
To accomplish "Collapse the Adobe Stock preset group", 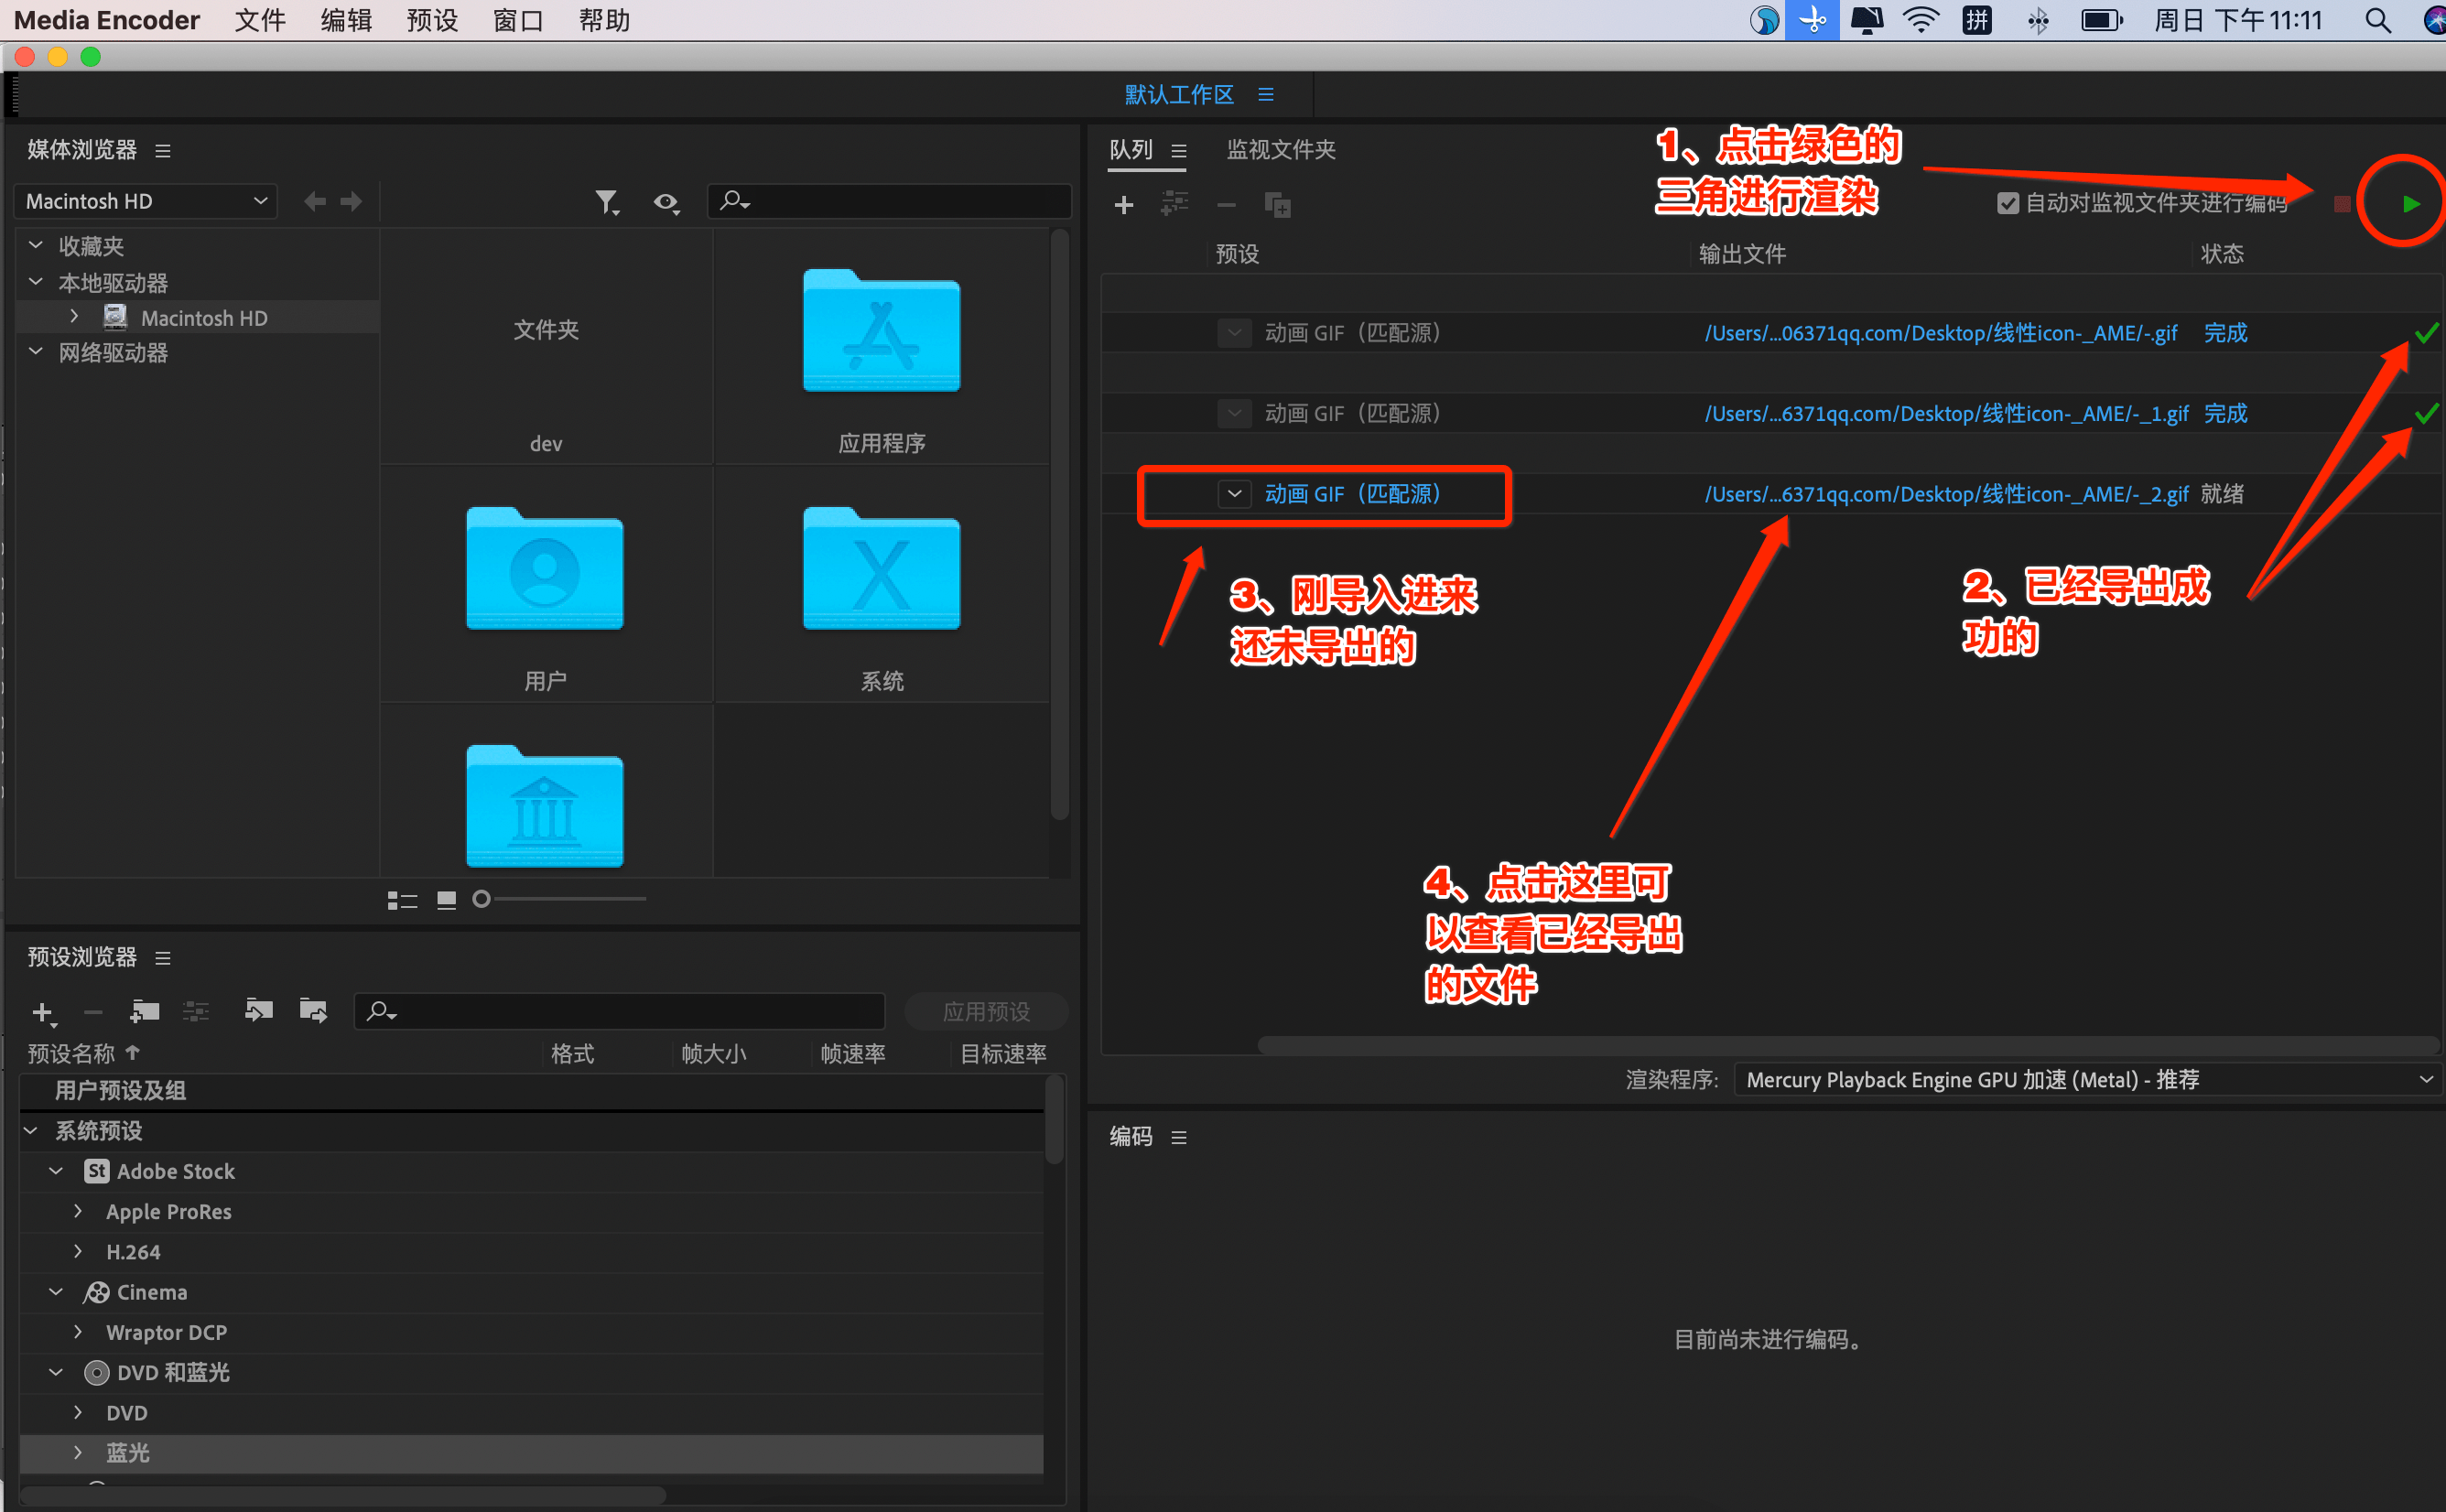I will (56, 1171).
